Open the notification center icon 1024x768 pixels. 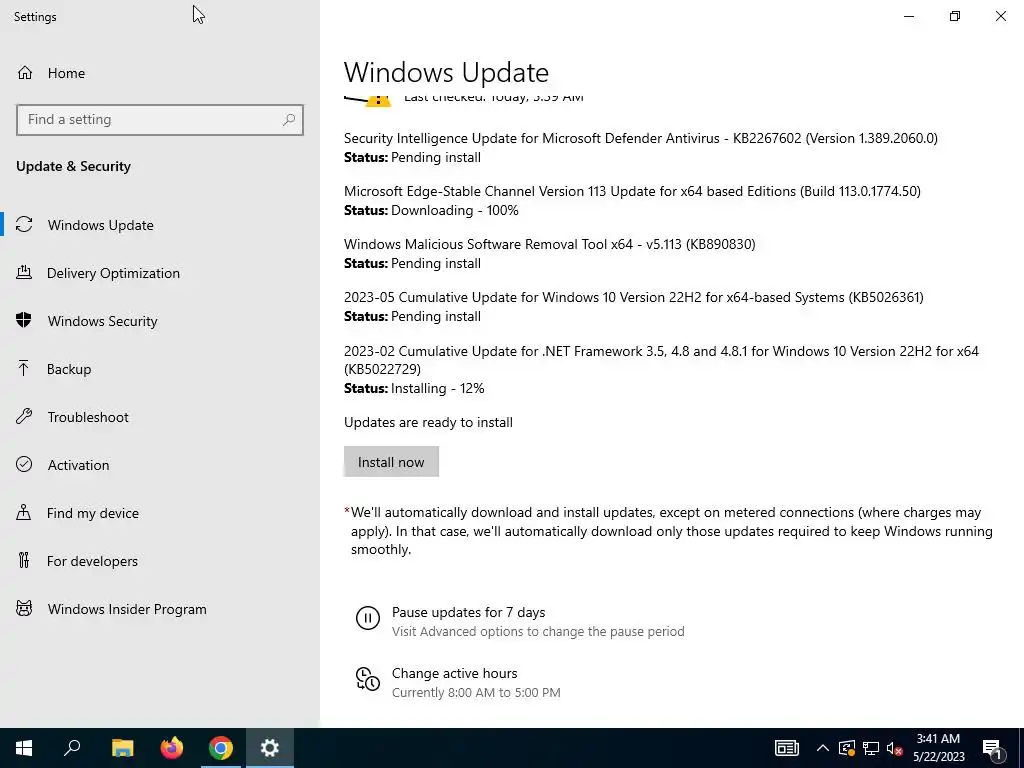coord(992,748)
